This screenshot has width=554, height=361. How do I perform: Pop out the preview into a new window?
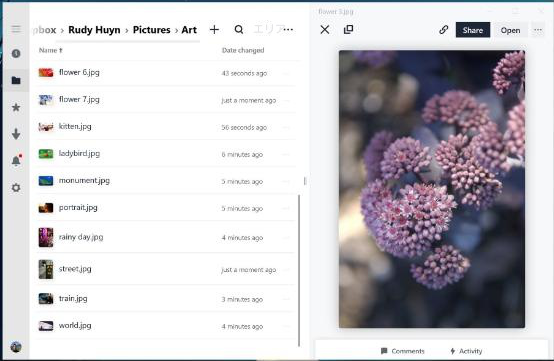(x=348, y=30)
